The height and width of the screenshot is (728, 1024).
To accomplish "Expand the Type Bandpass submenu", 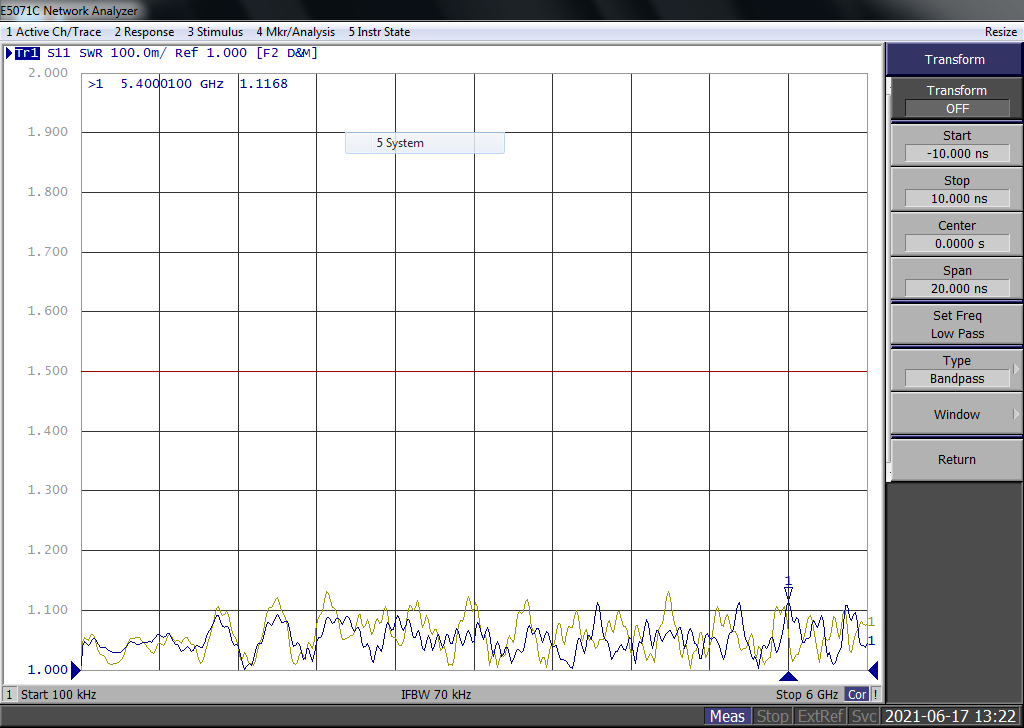I will (957, 370).
